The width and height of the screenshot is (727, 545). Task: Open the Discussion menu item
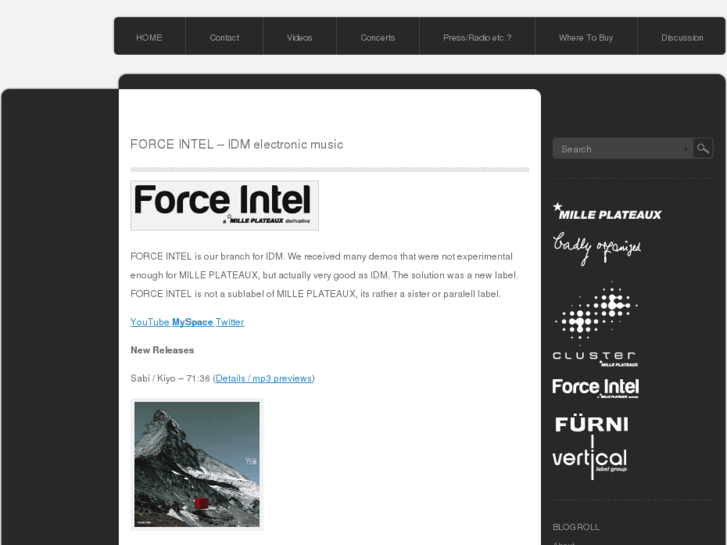coord(682,38)
